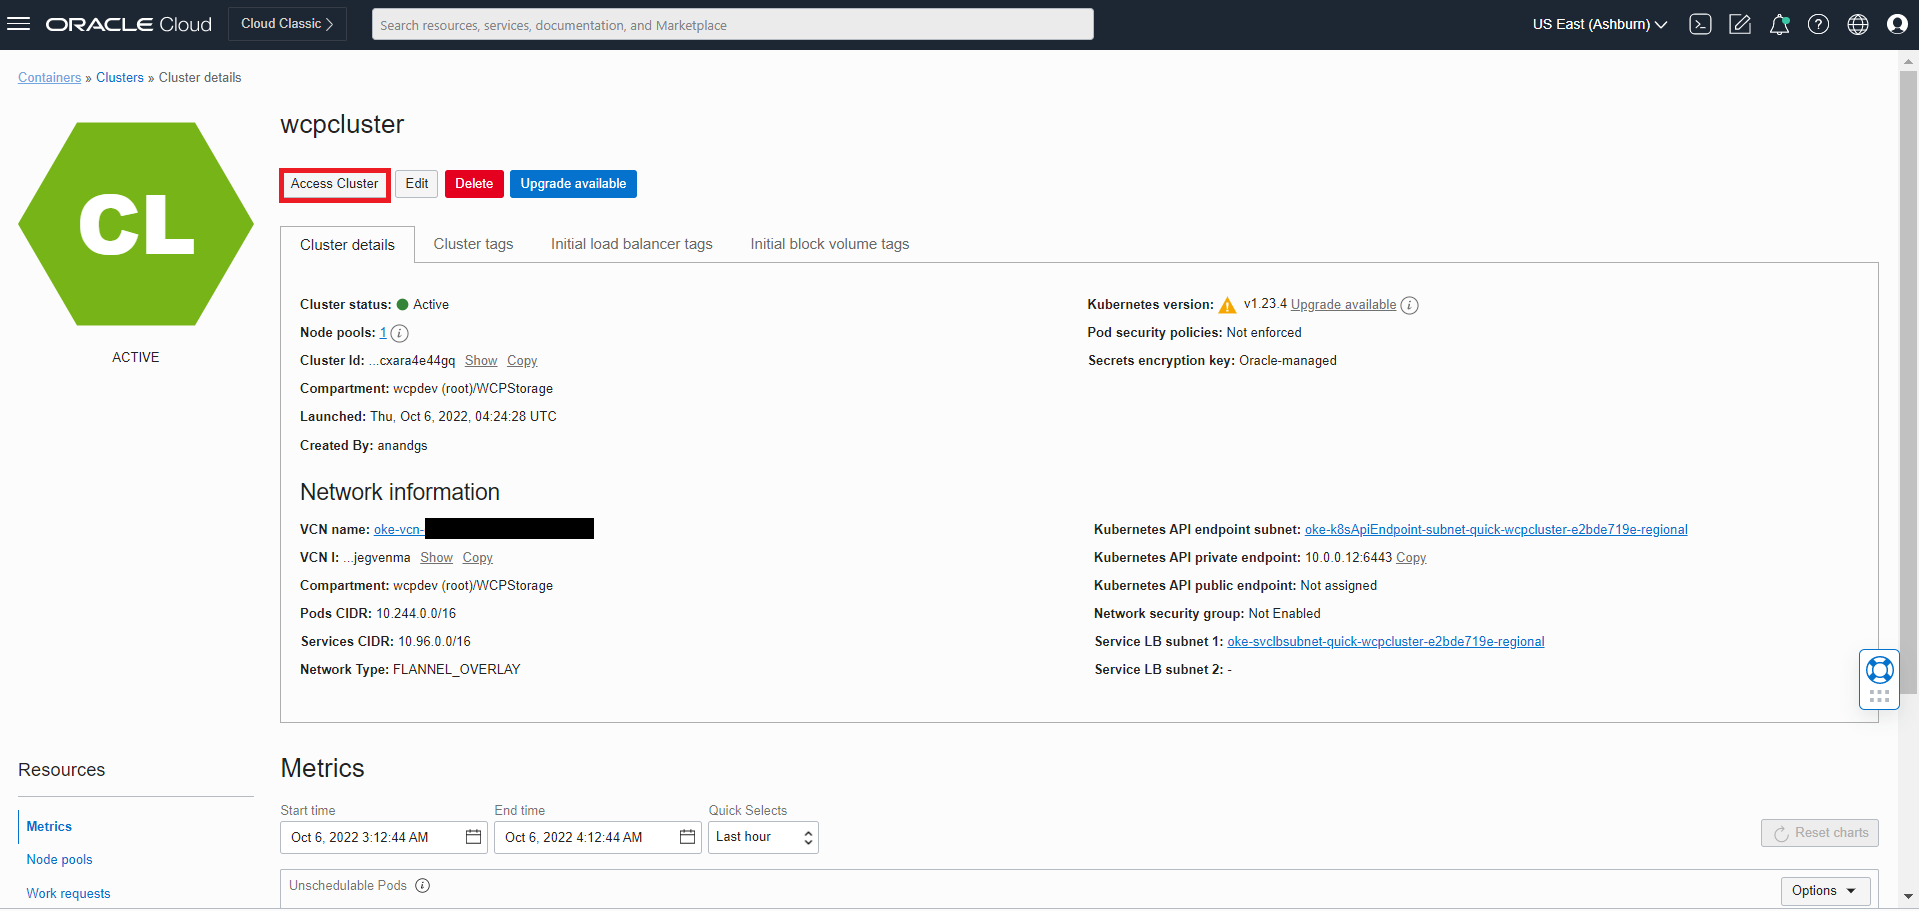Click the Unschedulable Pods info icon
The width and height of the screenshot is (1919, 911).
point(423,885)
